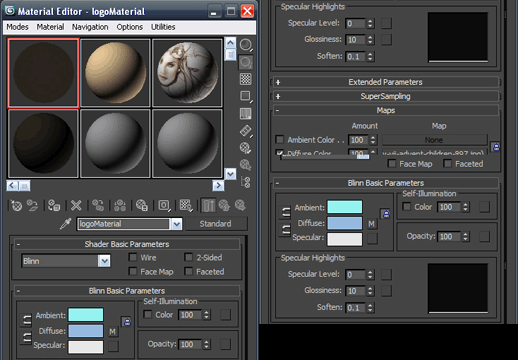Open the Options menu
This screenshot has height=360, width=518.
click(130, 27)
